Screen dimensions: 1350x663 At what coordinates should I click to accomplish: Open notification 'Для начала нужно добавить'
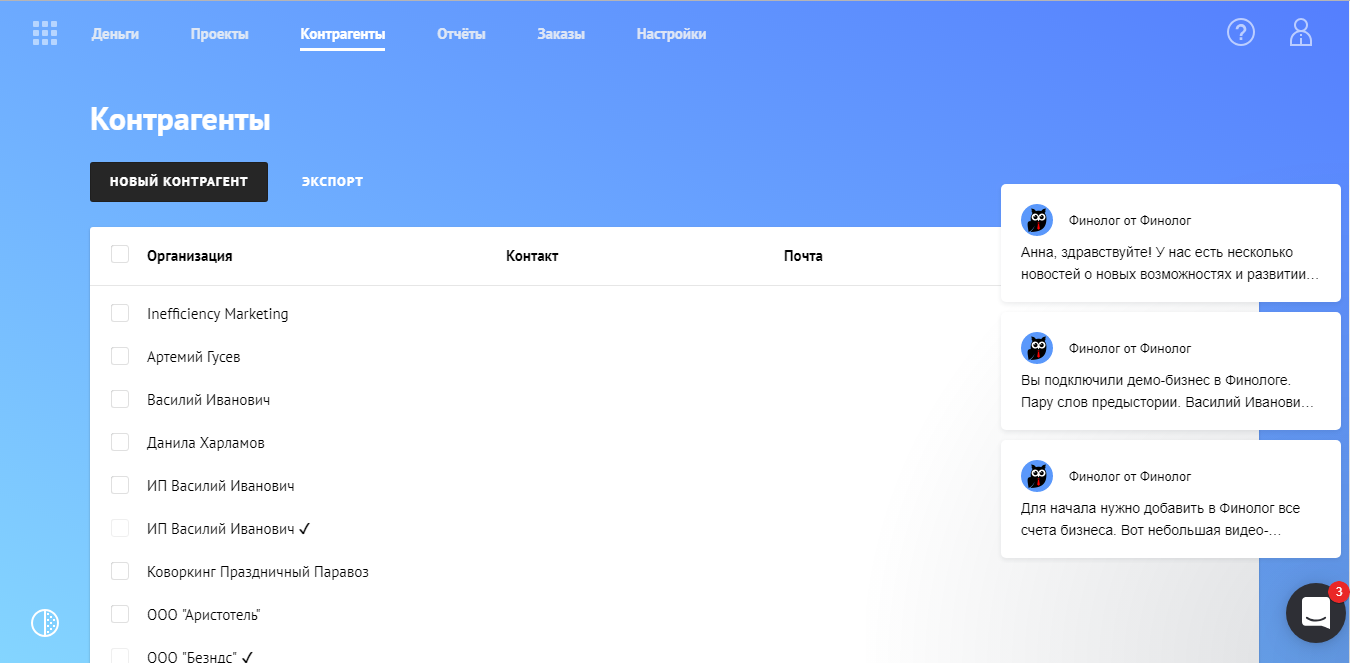point(1170,499)
